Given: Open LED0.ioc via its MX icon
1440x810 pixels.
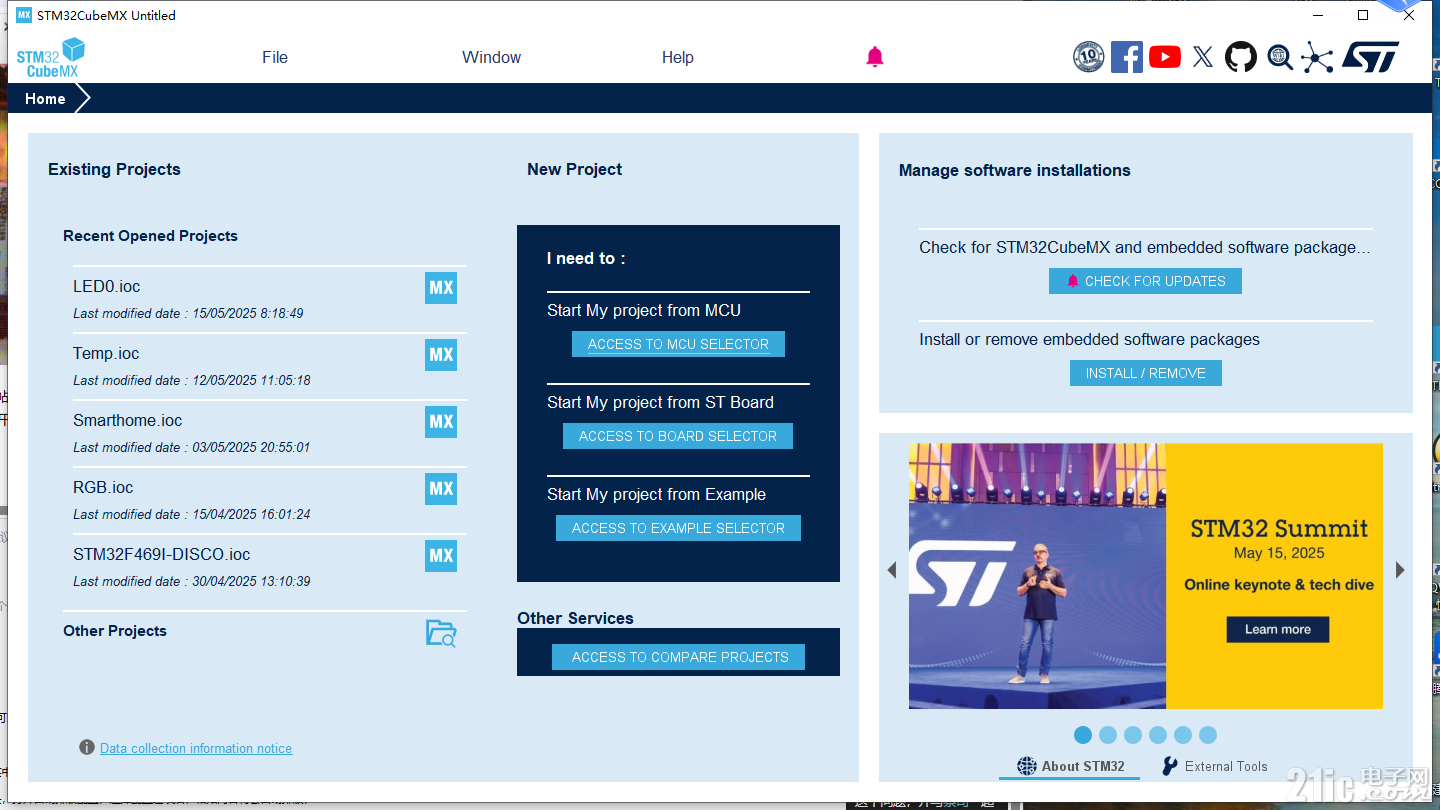Looking at the screenshot, I should [x=441, y=288].
